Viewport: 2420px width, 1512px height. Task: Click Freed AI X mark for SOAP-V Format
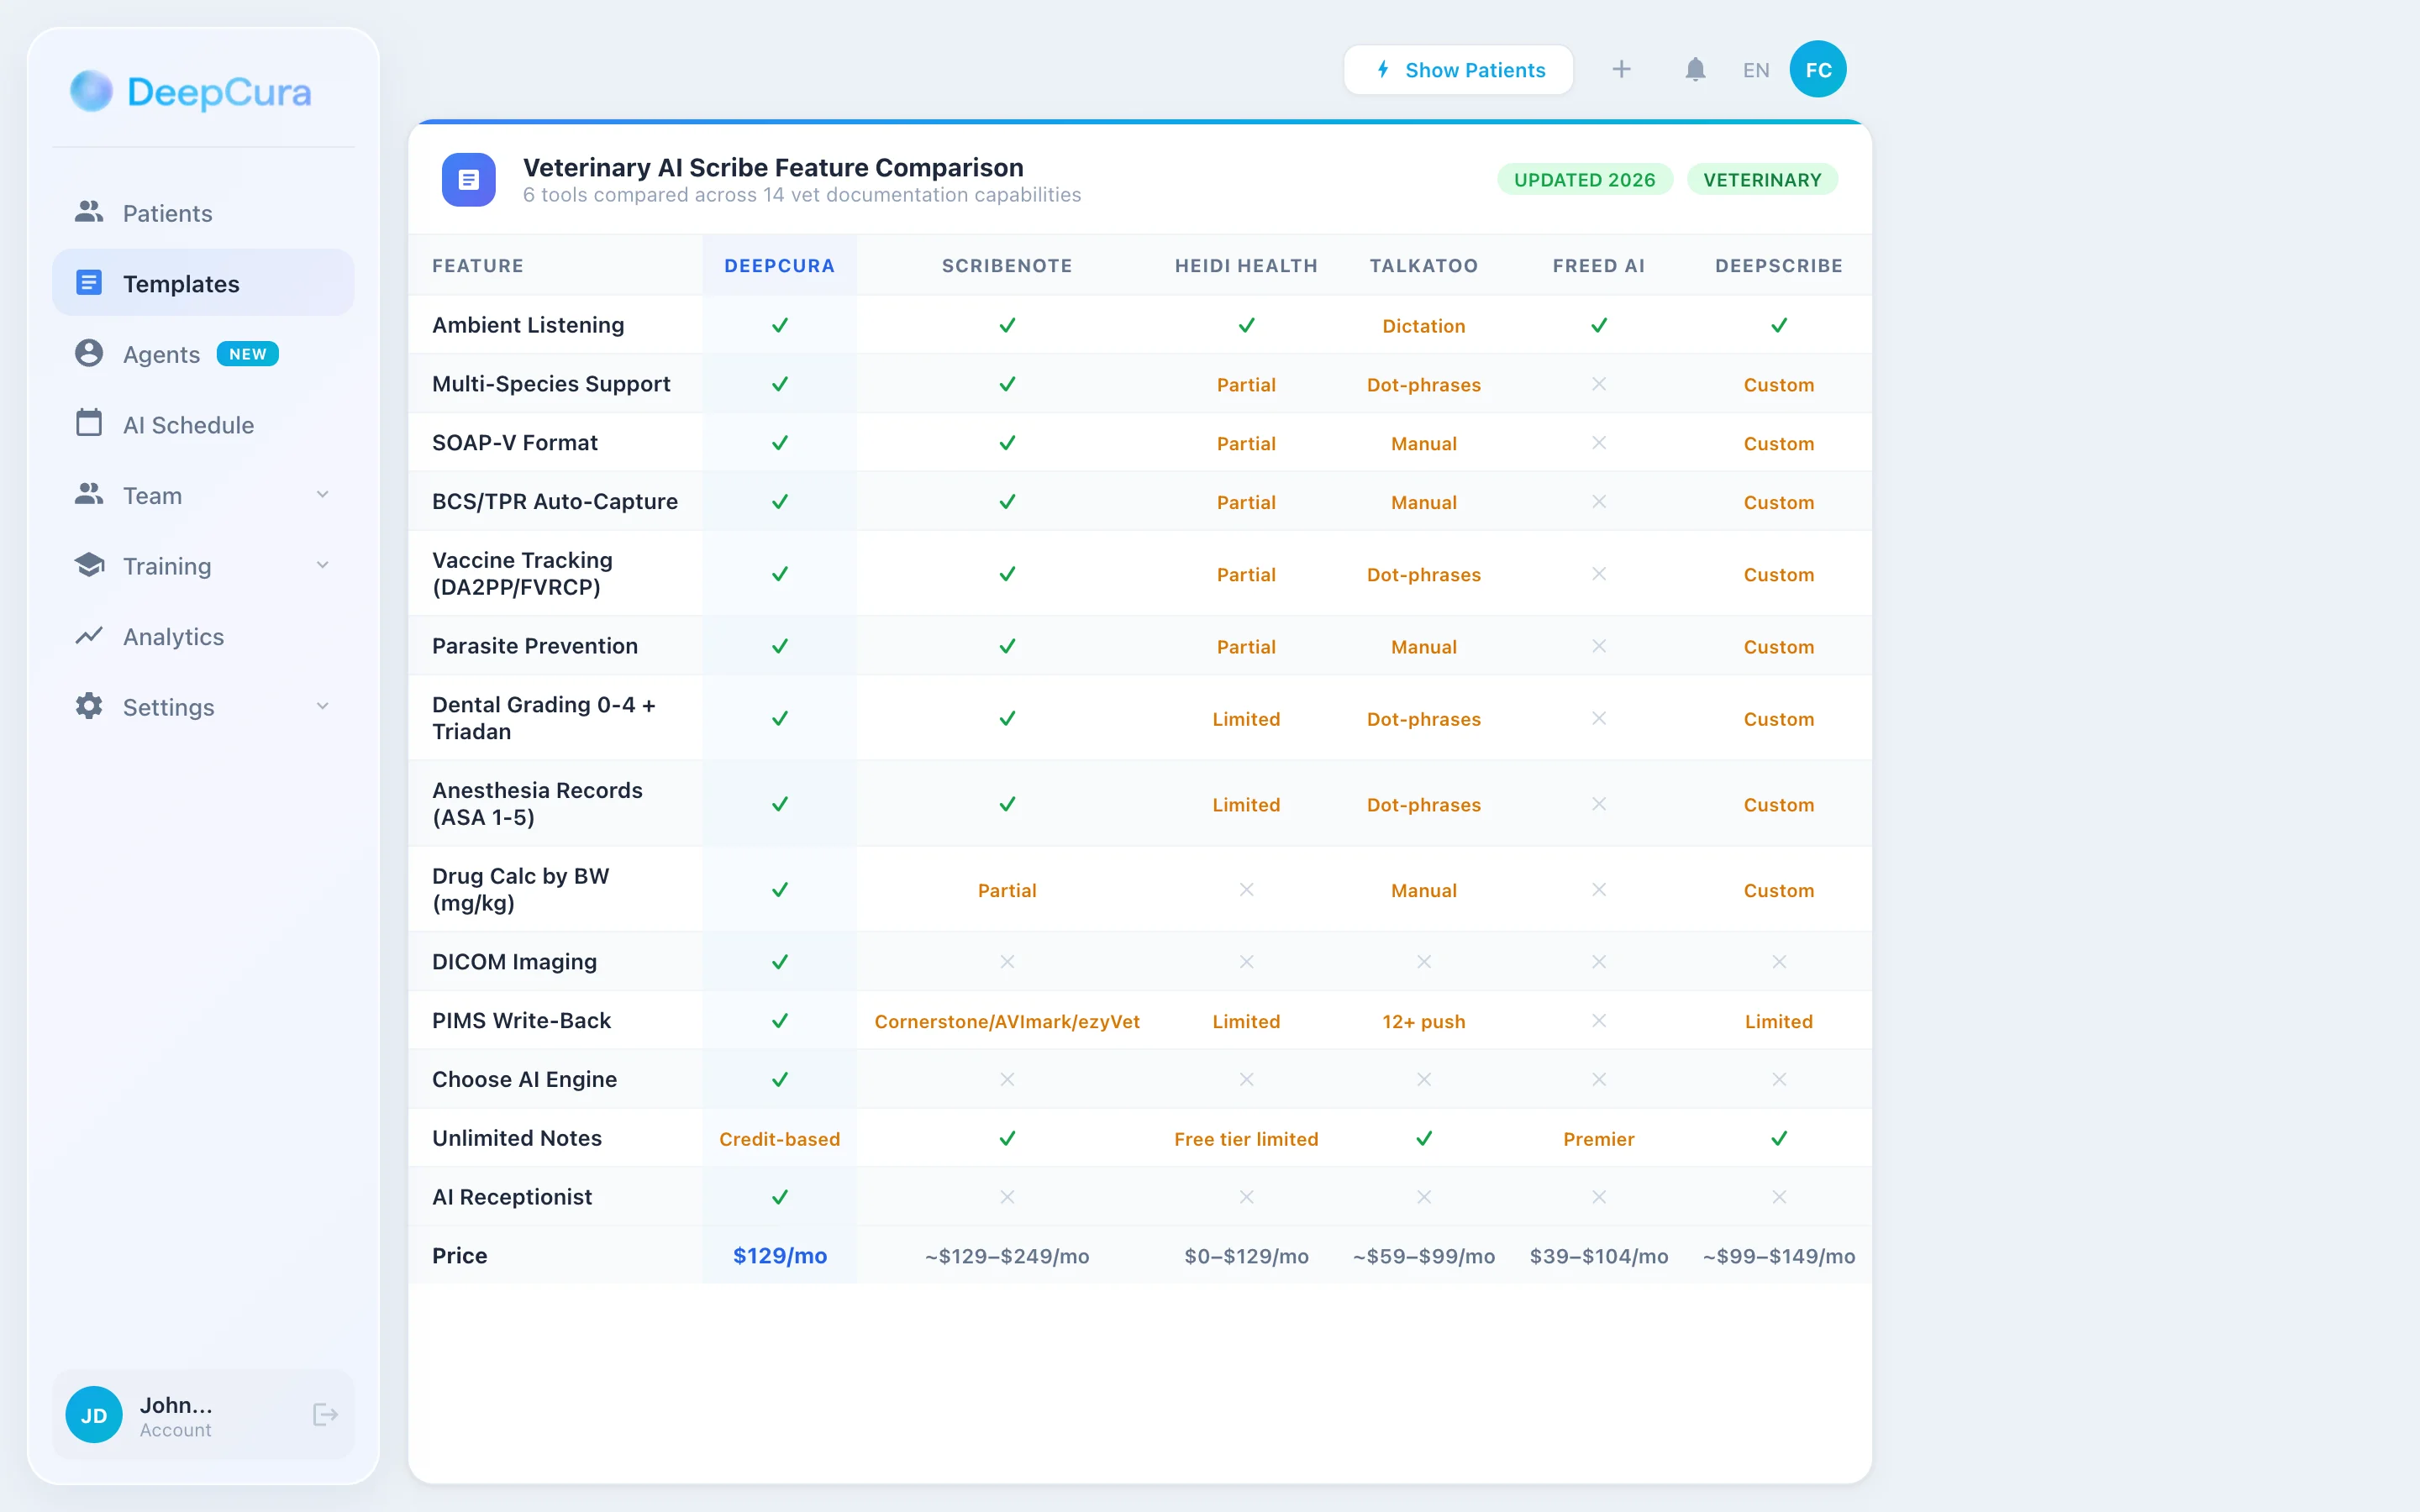[1598, 443]
